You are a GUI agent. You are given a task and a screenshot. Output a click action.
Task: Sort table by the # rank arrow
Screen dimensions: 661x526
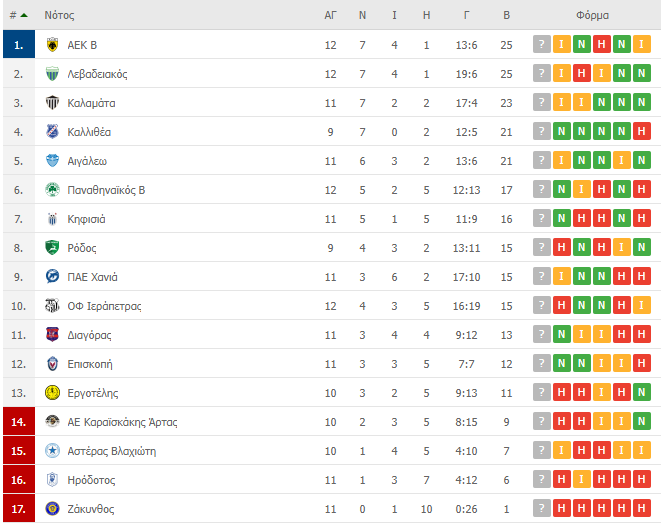point(19,16)
